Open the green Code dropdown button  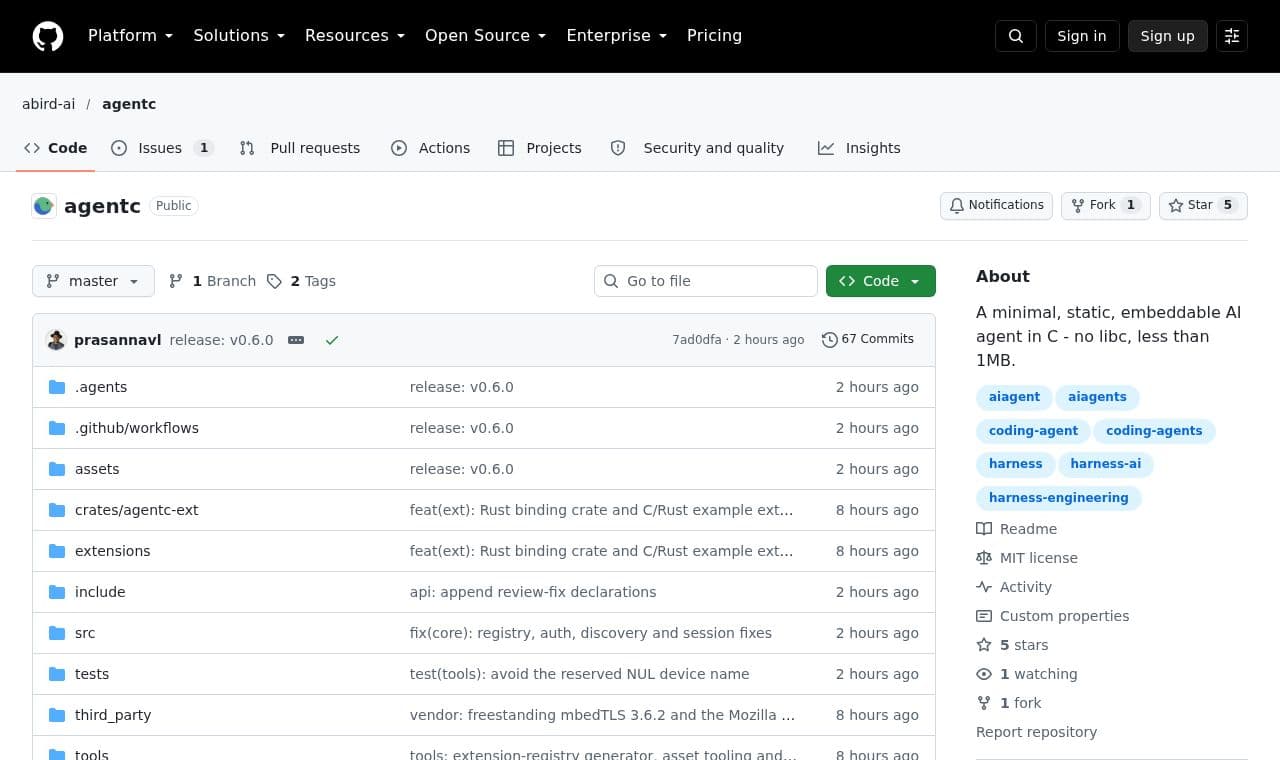881,281
